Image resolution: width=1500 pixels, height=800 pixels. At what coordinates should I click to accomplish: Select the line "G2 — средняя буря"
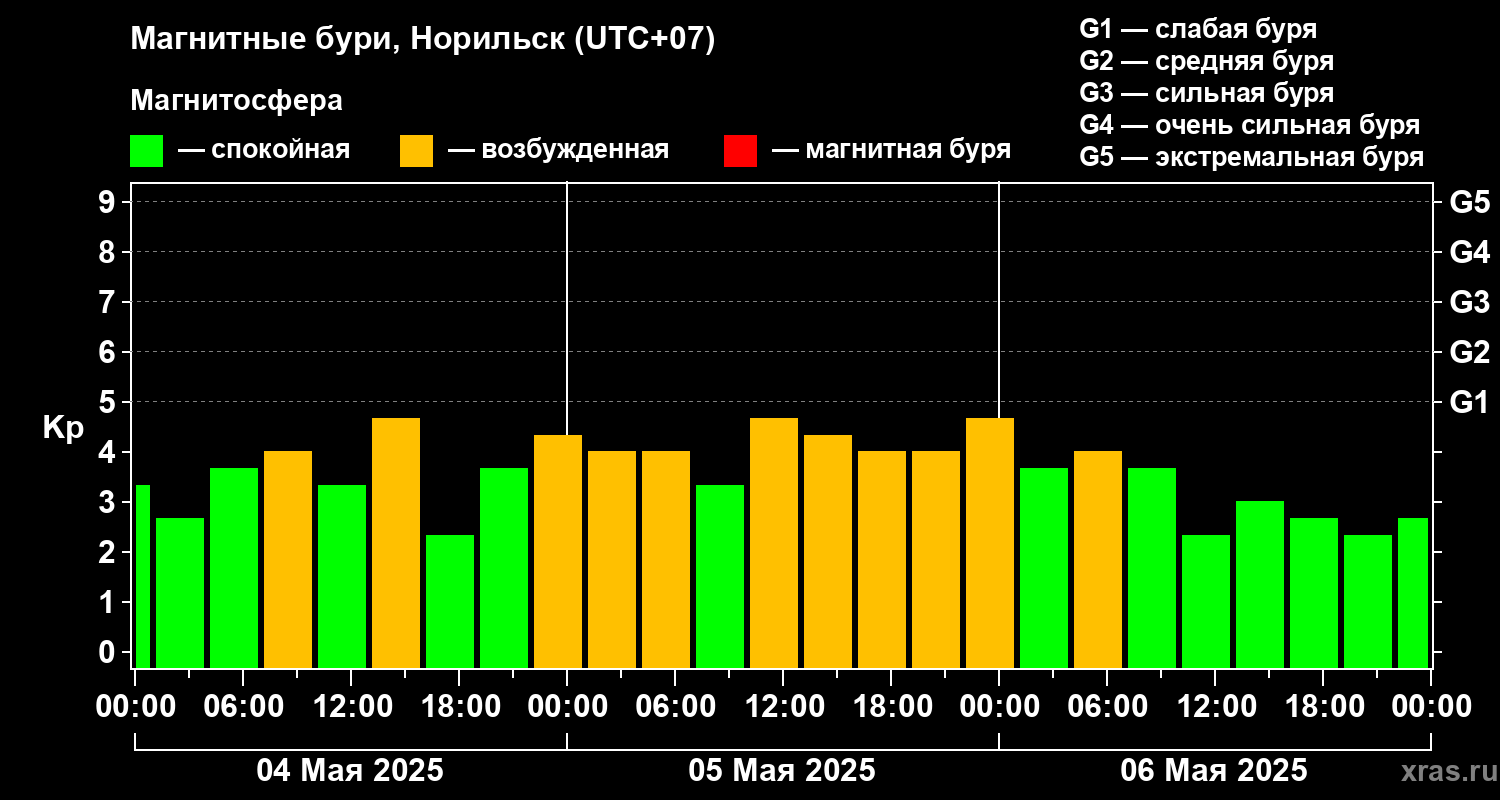(x=1206, y=60)
